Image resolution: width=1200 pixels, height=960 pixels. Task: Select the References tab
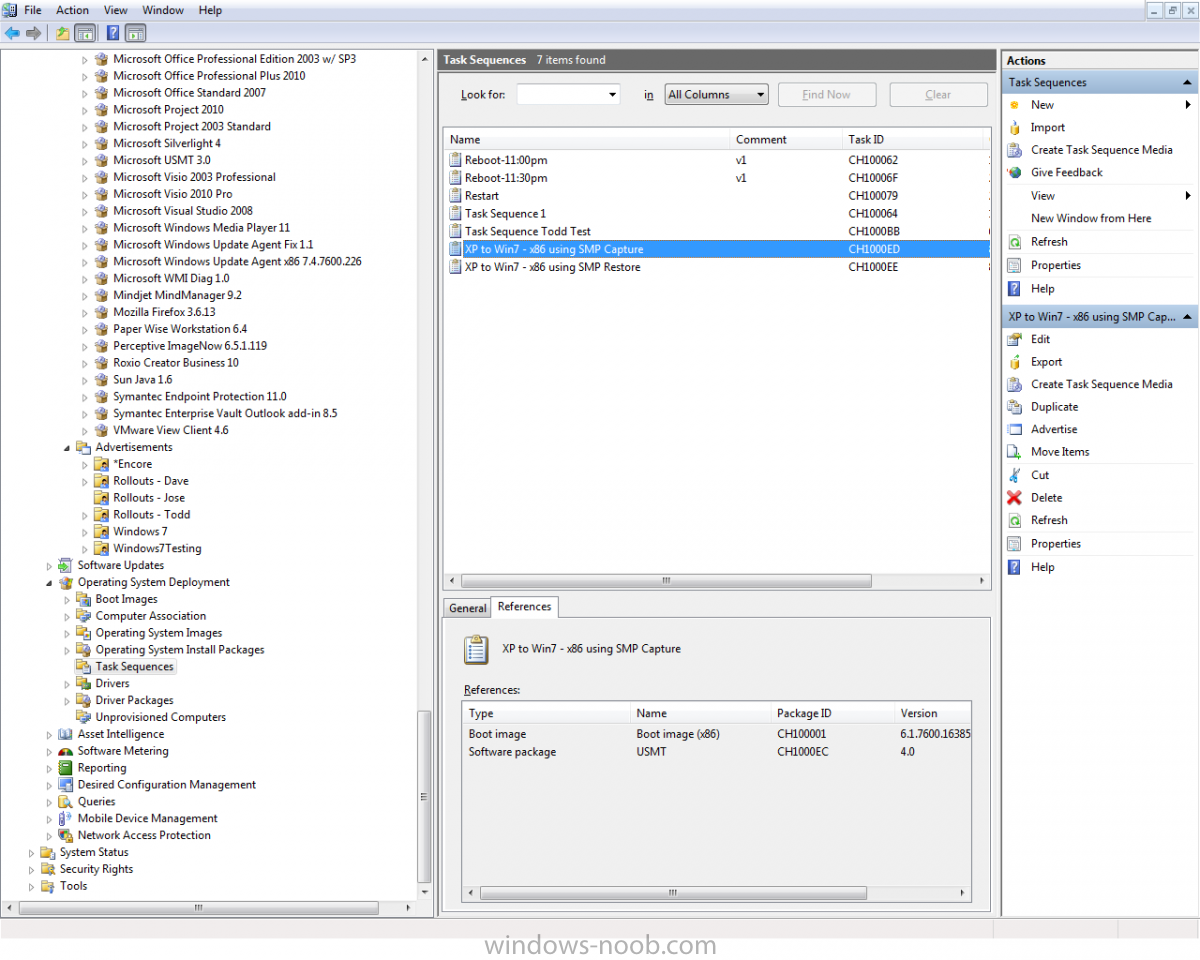coord(524,607)
